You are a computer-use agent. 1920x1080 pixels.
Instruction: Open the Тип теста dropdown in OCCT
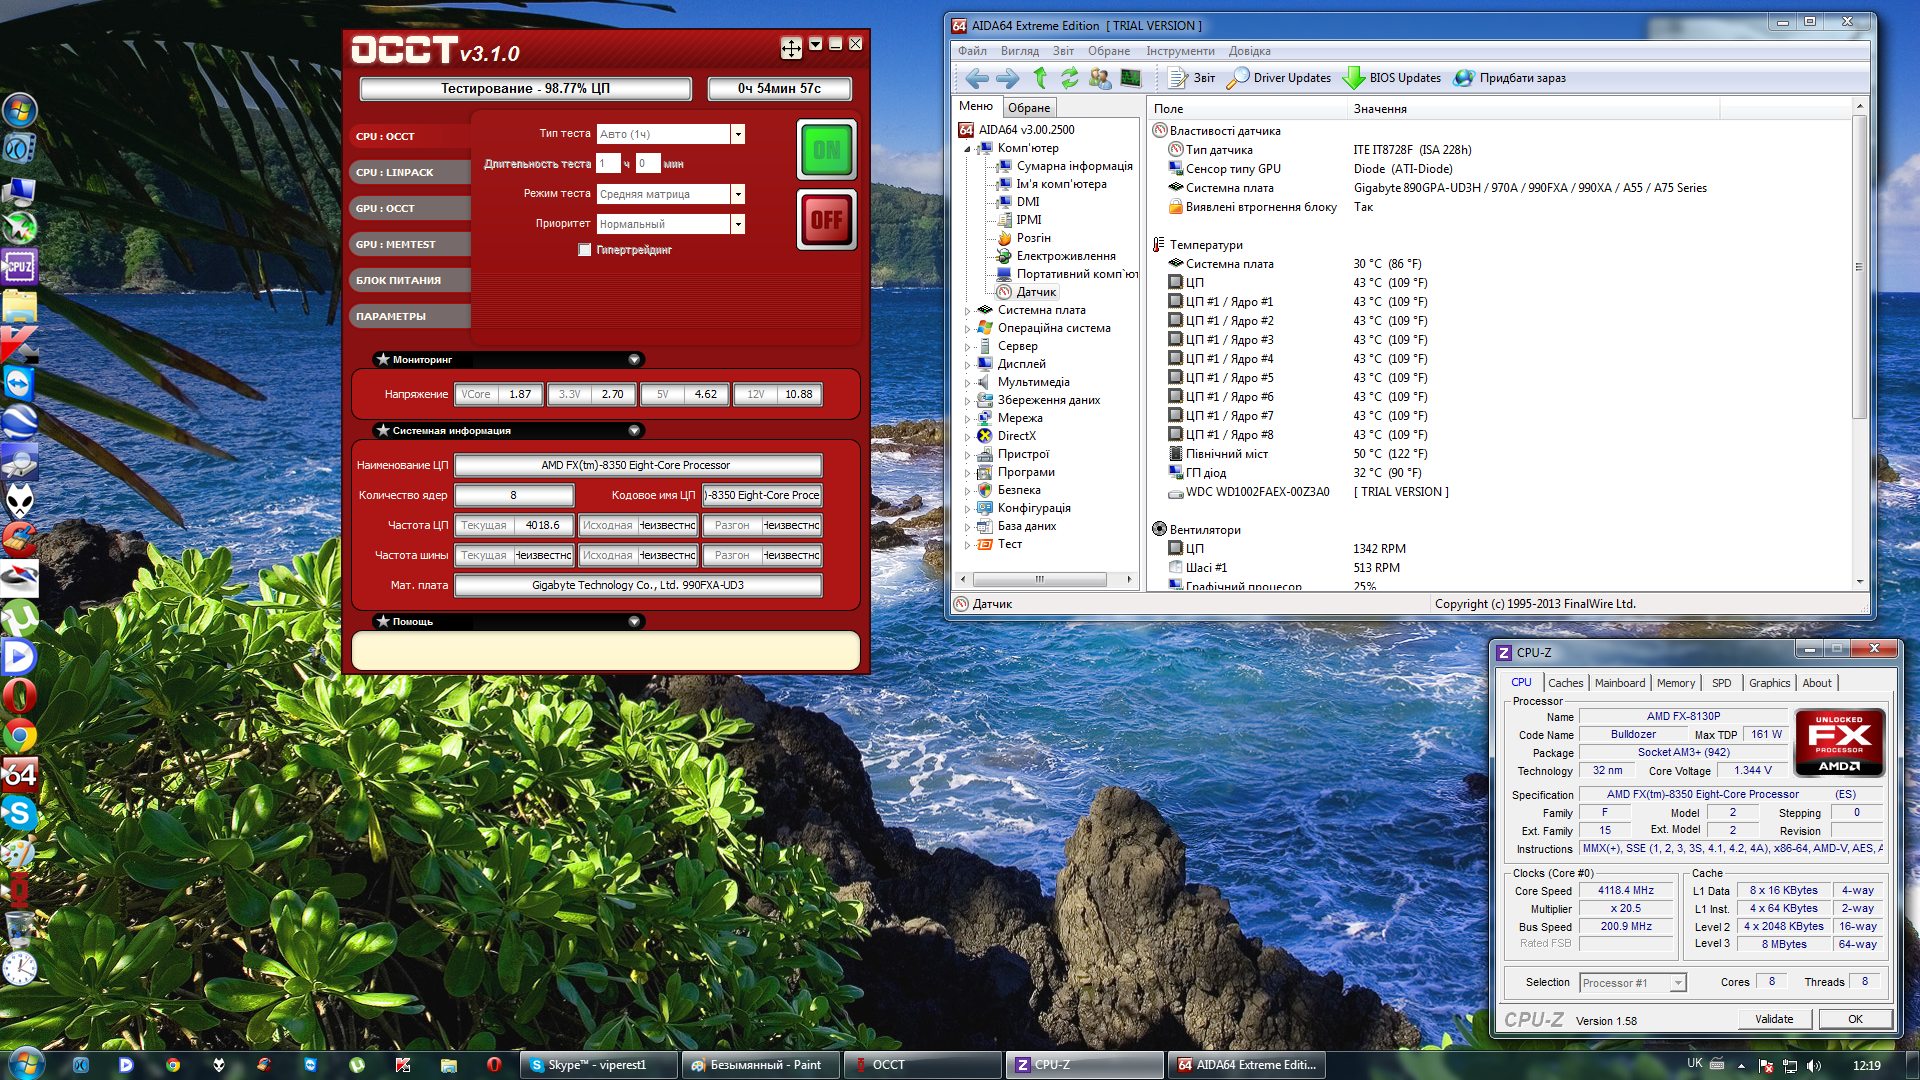tap(738, 134)
